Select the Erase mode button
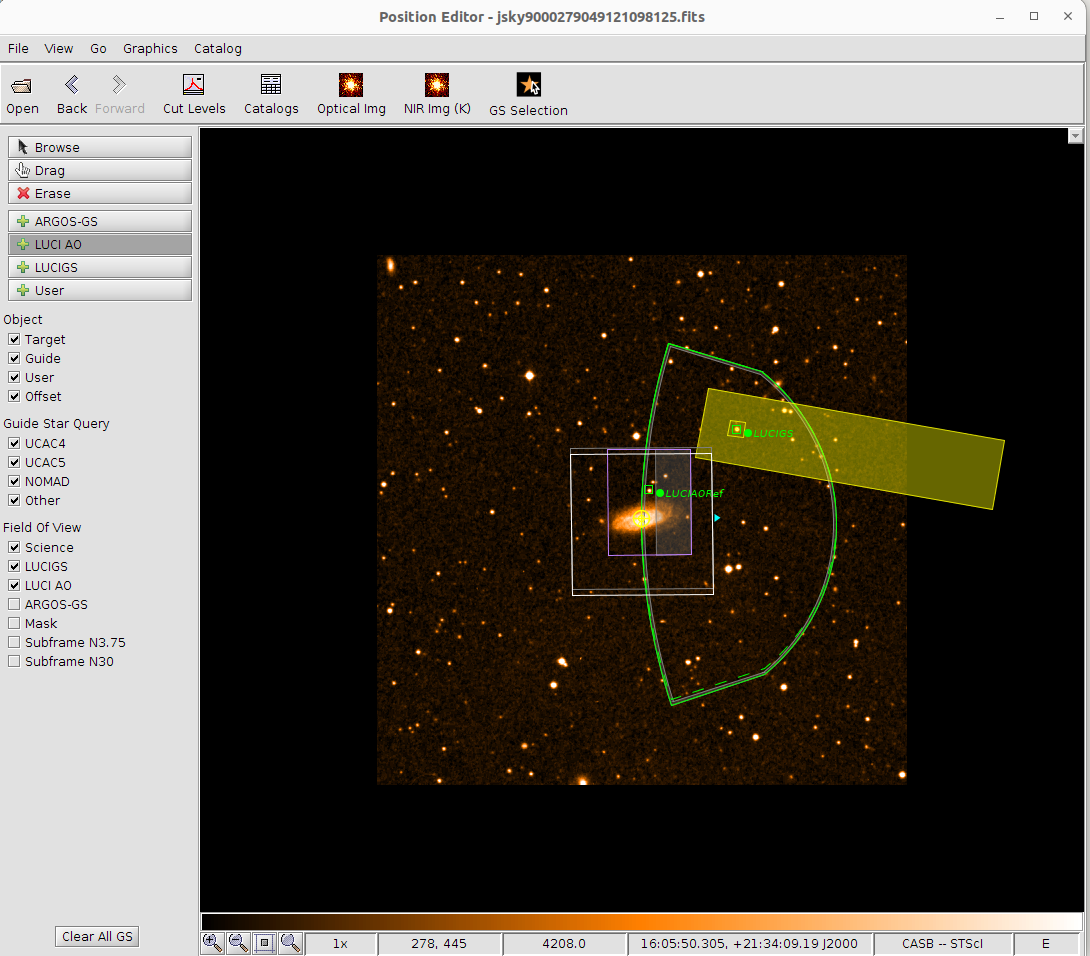 100,193
